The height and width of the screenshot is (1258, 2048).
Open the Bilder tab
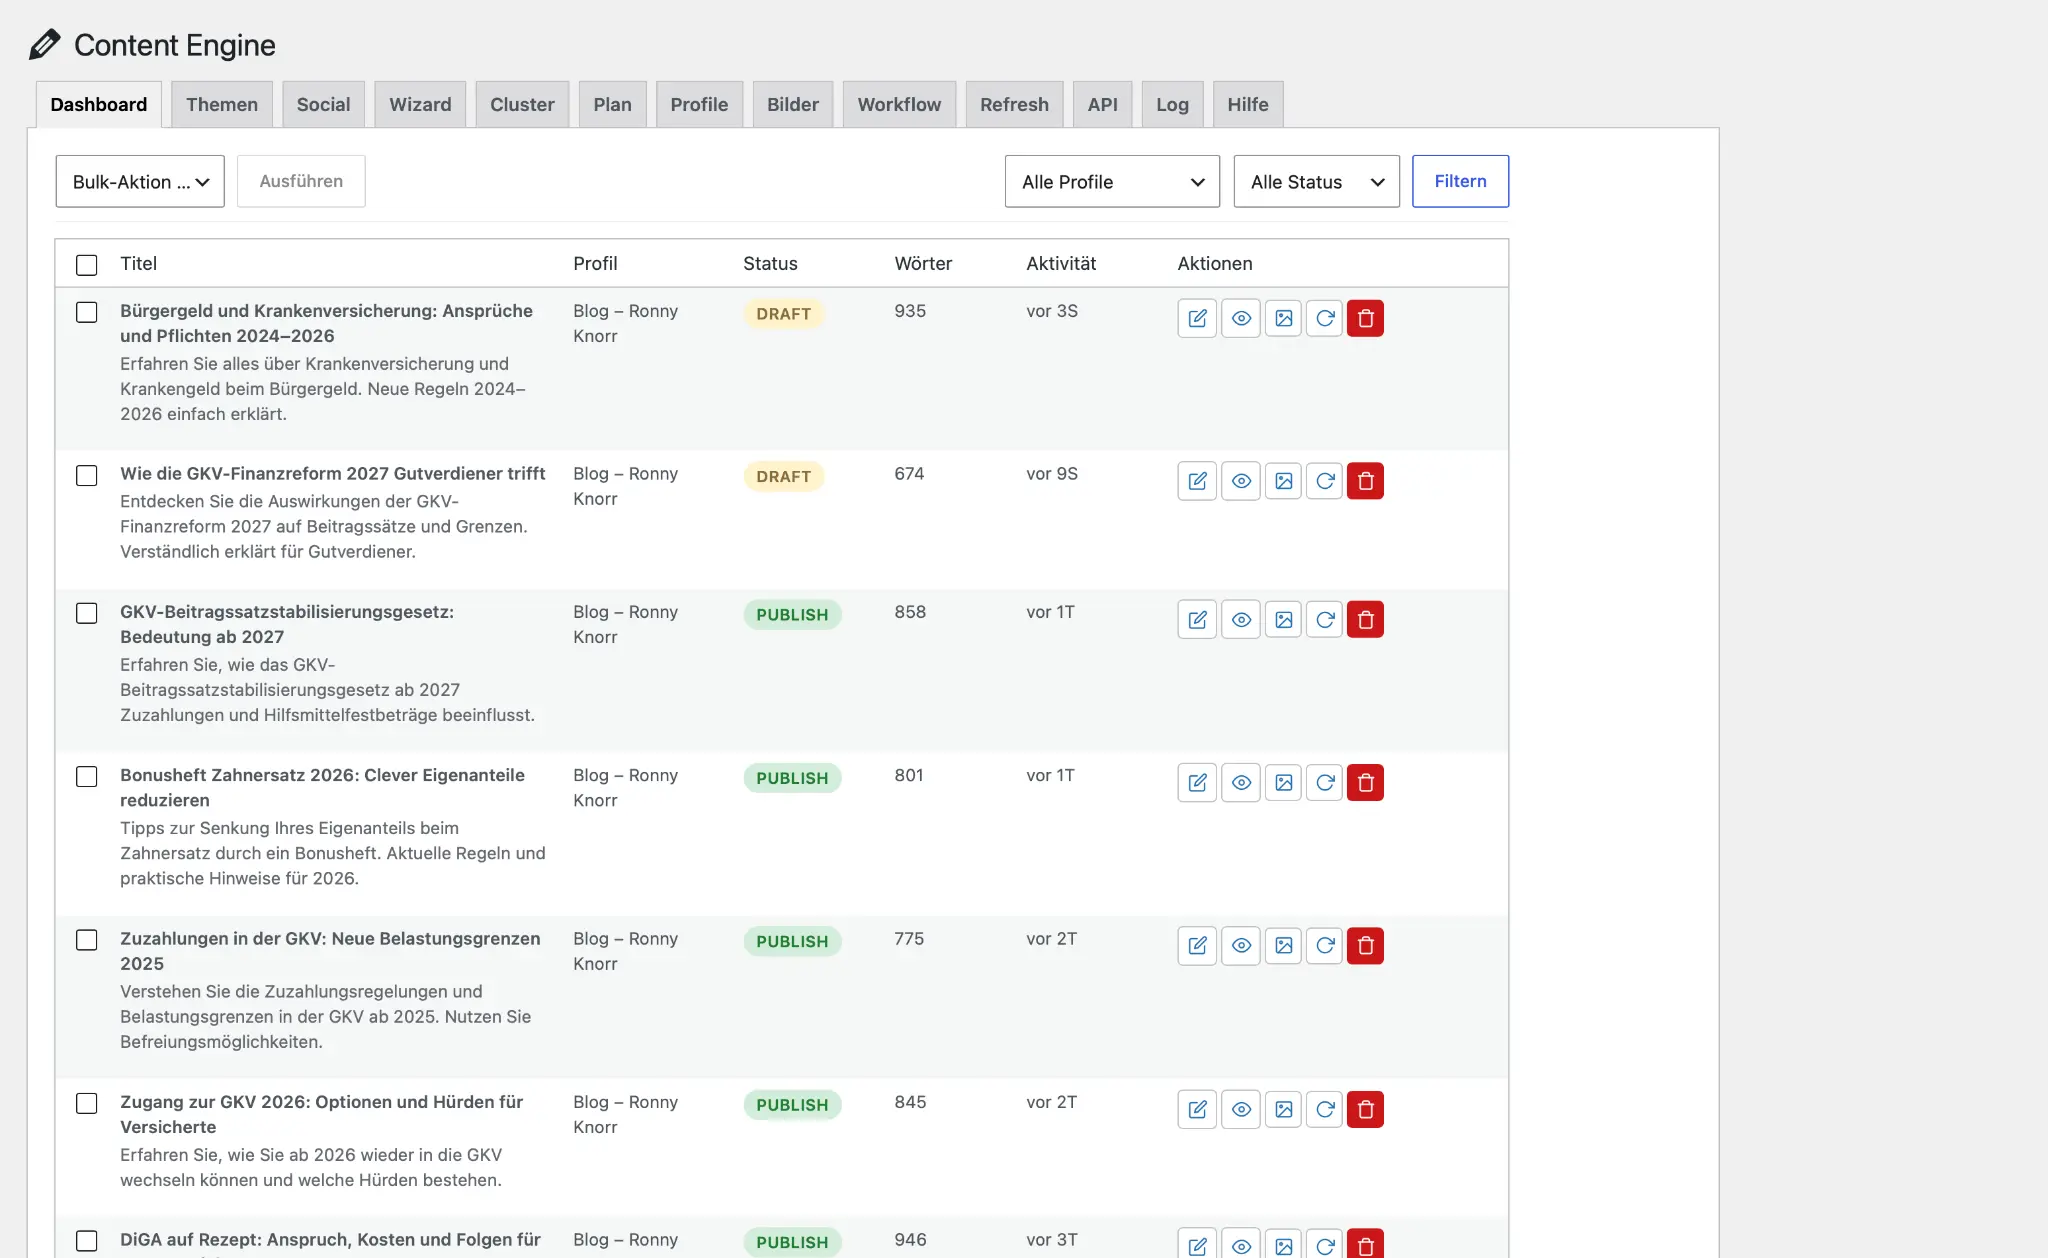tap(793, 104)
